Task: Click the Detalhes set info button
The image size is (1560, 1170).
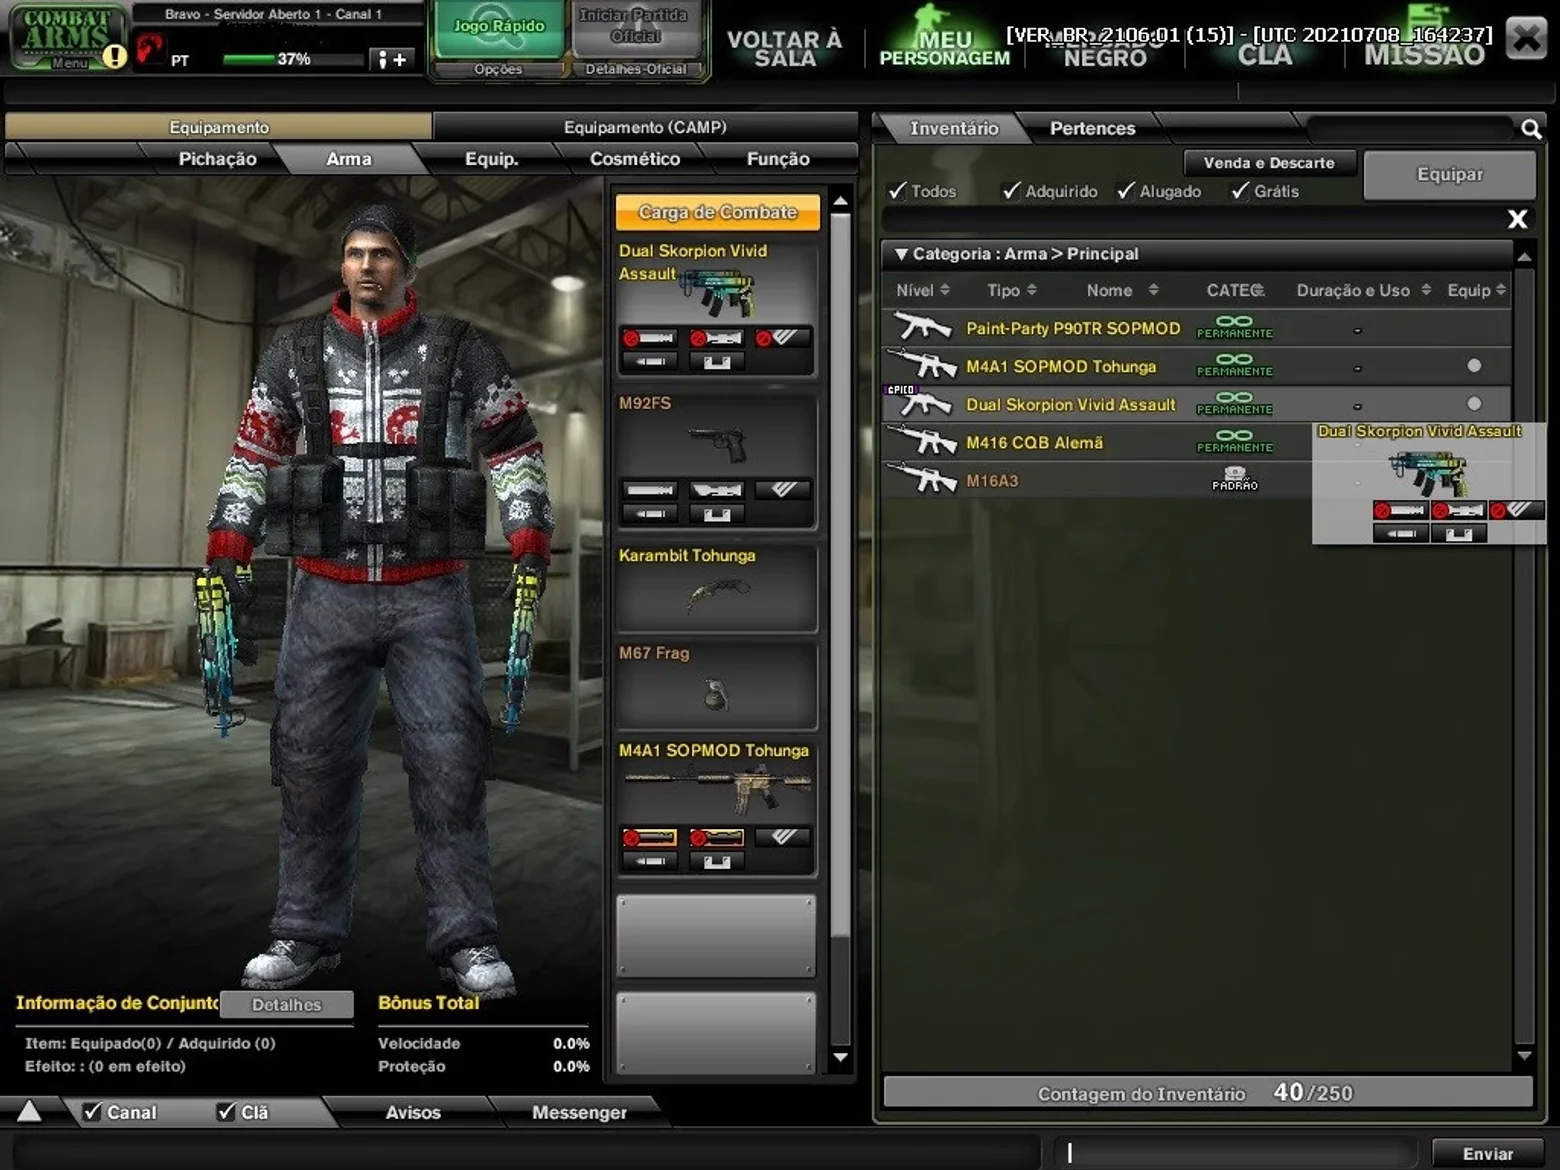Action: [287, 1004]
